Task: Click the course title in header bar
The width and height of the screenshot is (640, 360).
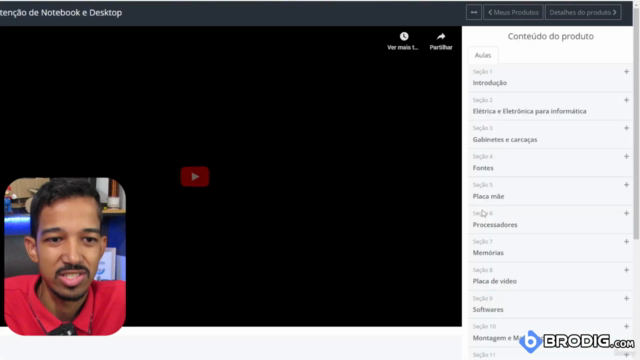Action: pyautogui.click(x=61, y=13)
